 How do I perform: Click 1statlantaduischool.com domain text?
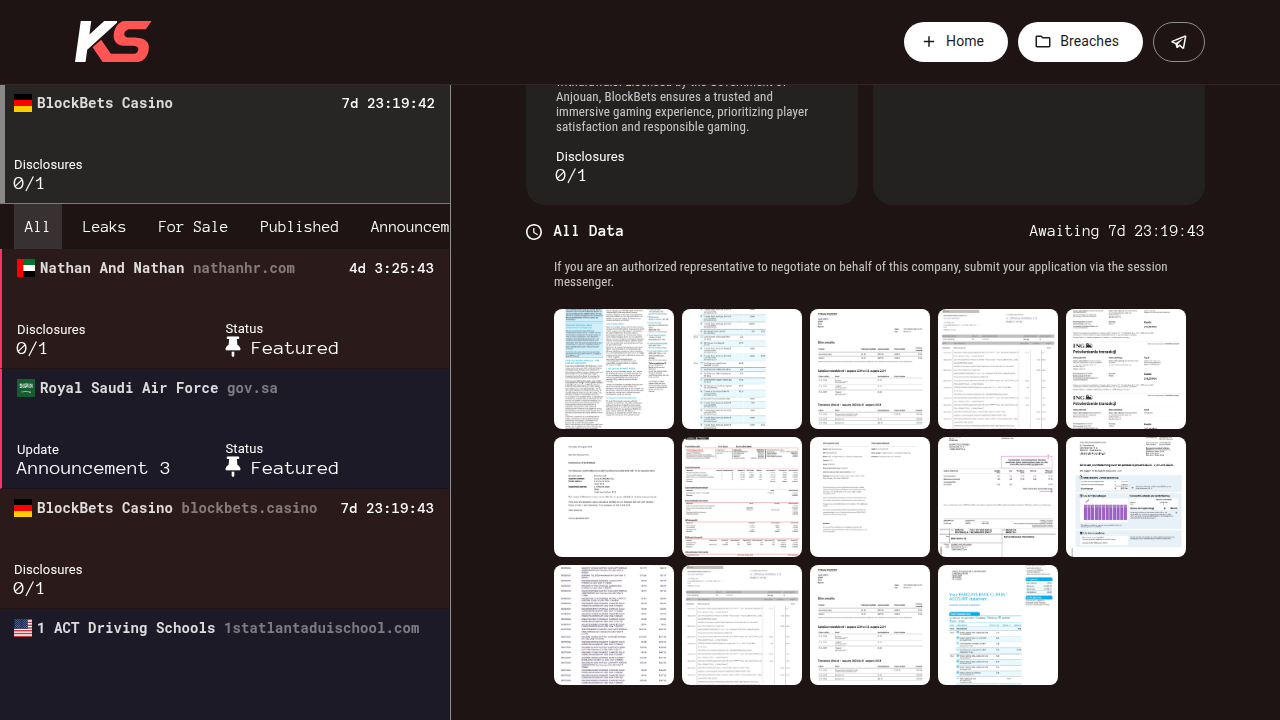tap(322, 628)
